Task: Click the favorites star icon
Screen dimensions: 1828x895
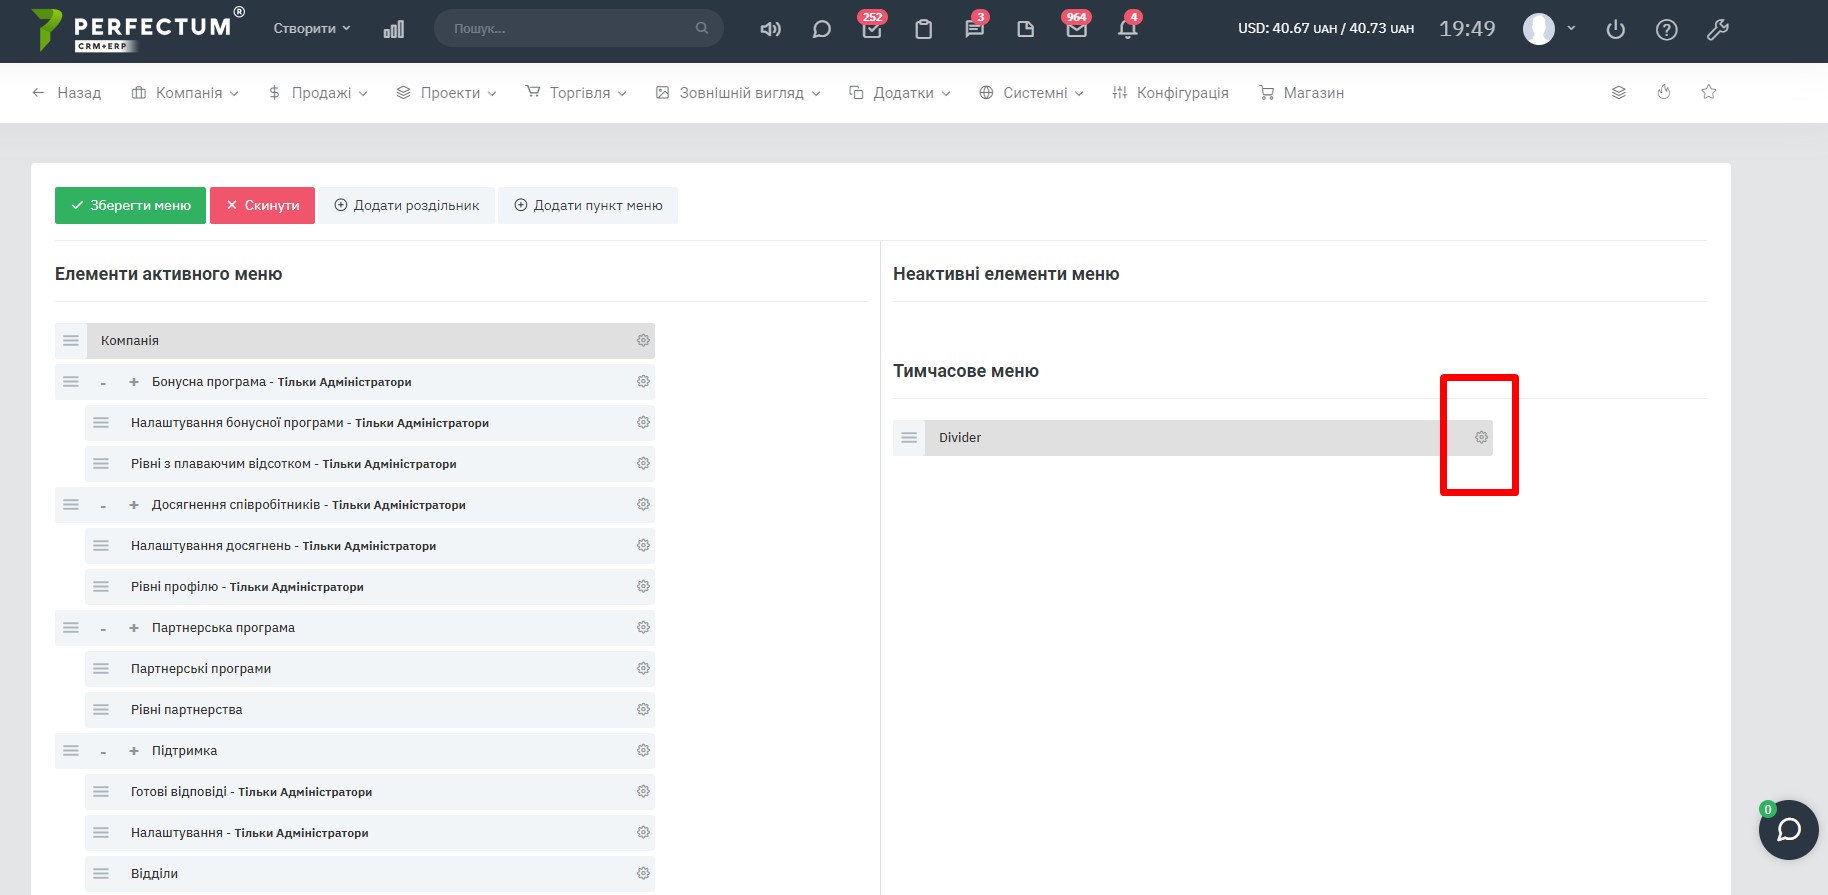Action: [x=1708, y=92]
